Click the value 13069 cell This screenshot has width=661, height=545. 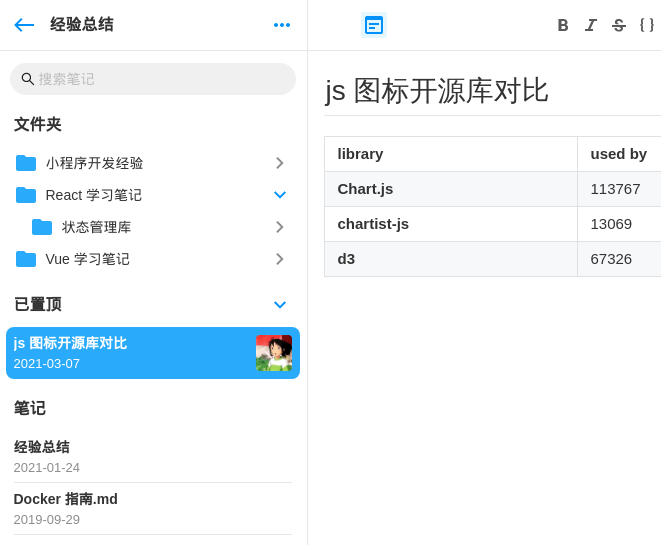[x=619, y=224]
